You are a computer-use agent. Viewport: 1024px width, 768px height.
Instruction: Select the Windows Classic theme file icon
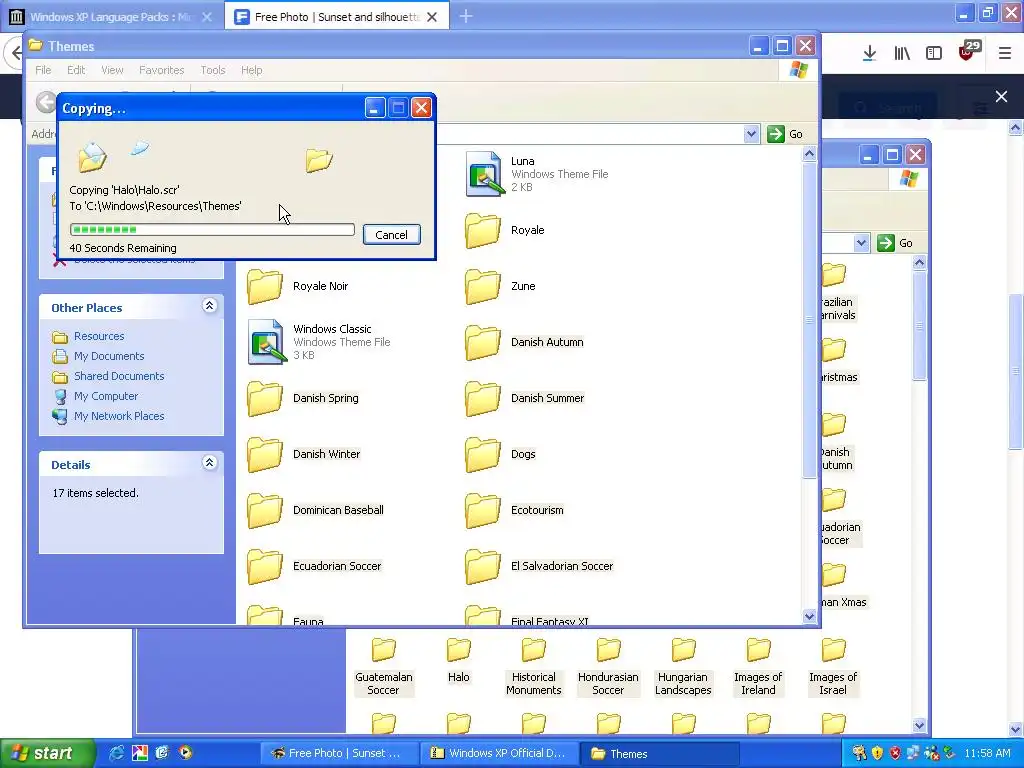click(267, 342)
